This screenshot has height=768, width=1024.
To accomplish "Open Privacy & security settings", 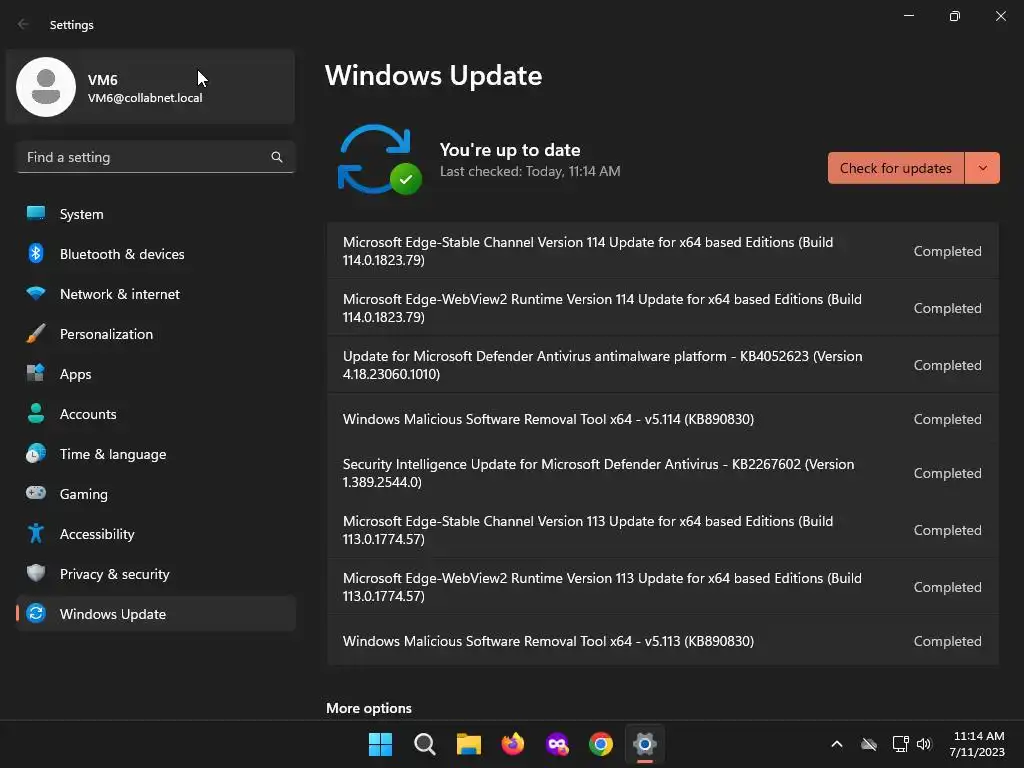I will pyautogui.click(x=156, y=573).
